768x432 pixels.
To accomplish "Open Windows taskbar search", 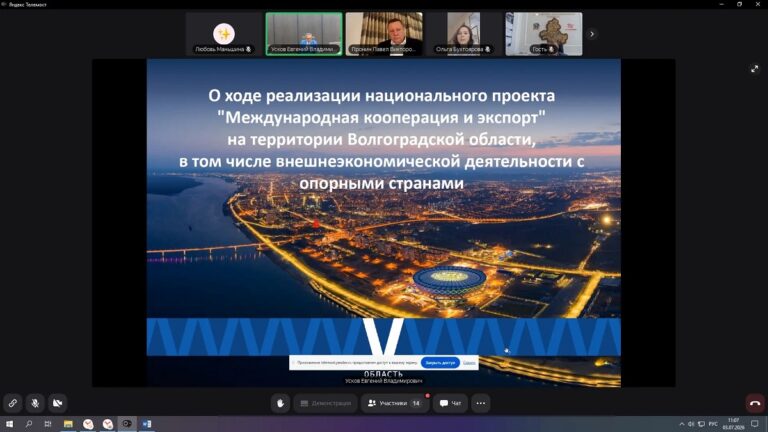I will 28,424.
